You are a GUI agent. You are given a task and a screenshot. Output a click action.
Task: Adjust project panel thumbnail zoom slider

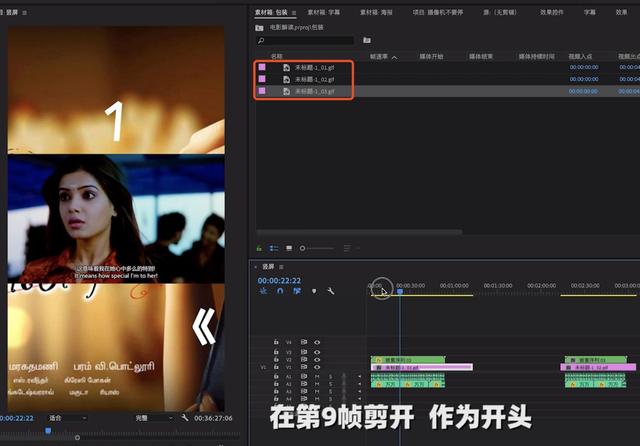click(317, 248)
